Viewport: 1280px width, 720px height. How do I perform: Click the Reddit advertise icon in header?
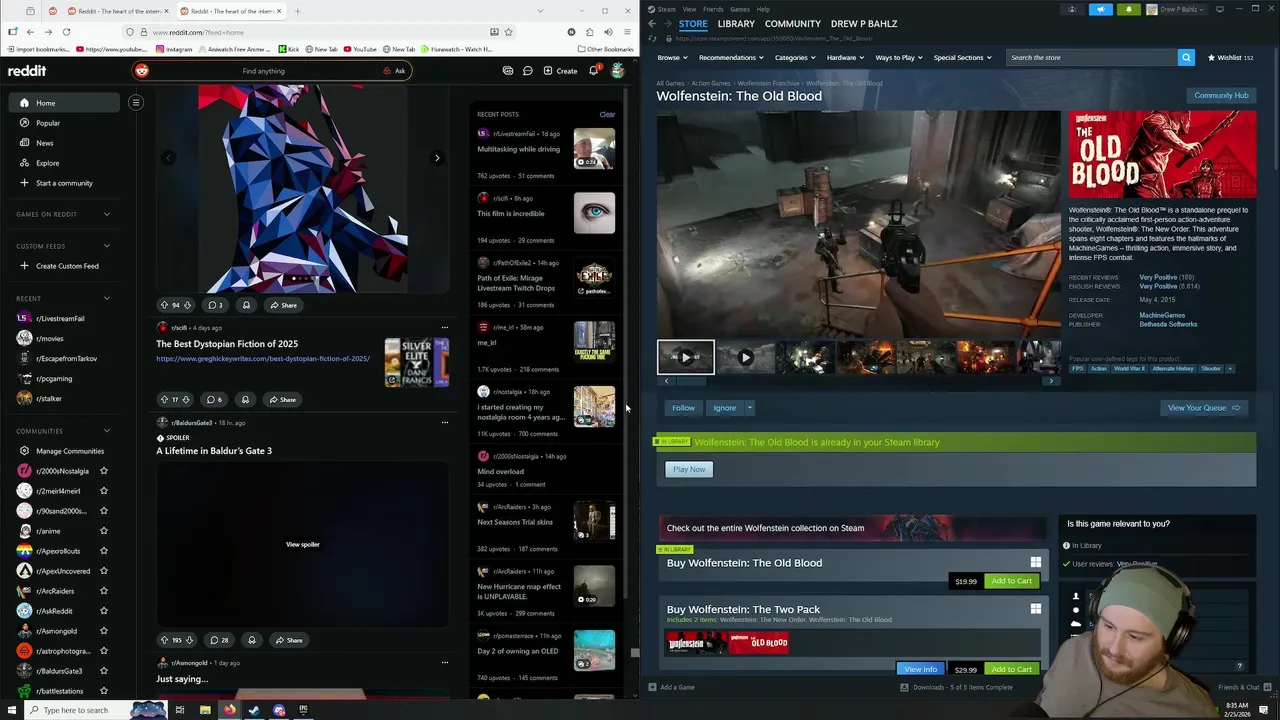[x=508, y=71]
